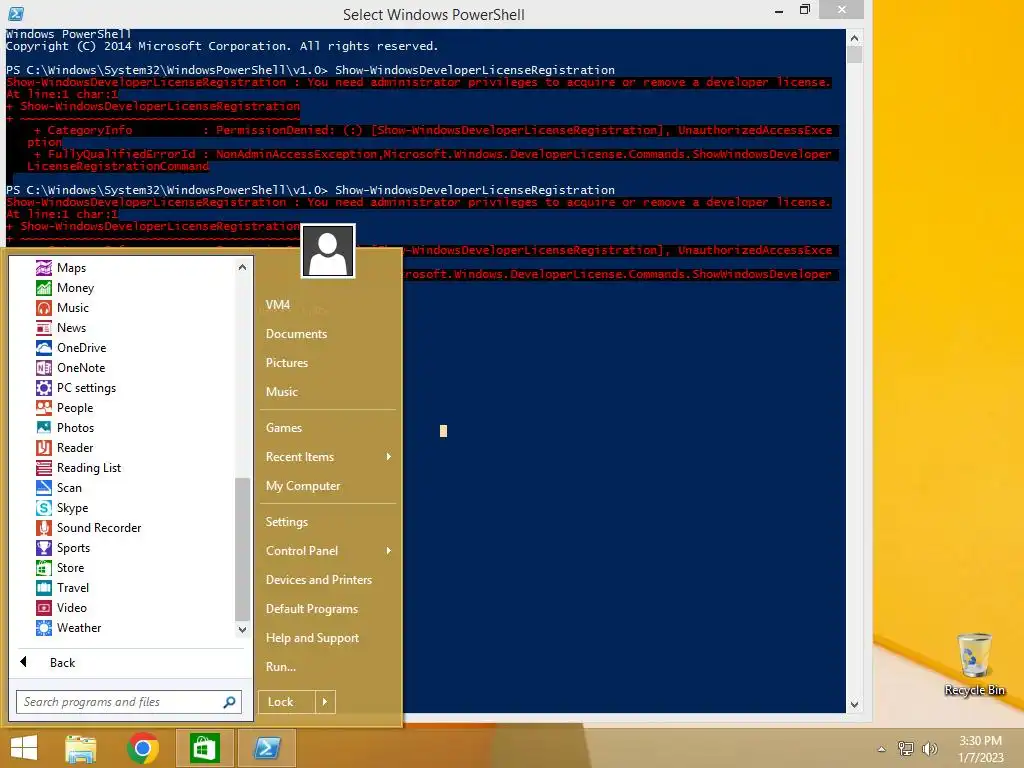Open the Maps app icon
Viewport: 1024px width, 768px height.
(x=44, y=268)
